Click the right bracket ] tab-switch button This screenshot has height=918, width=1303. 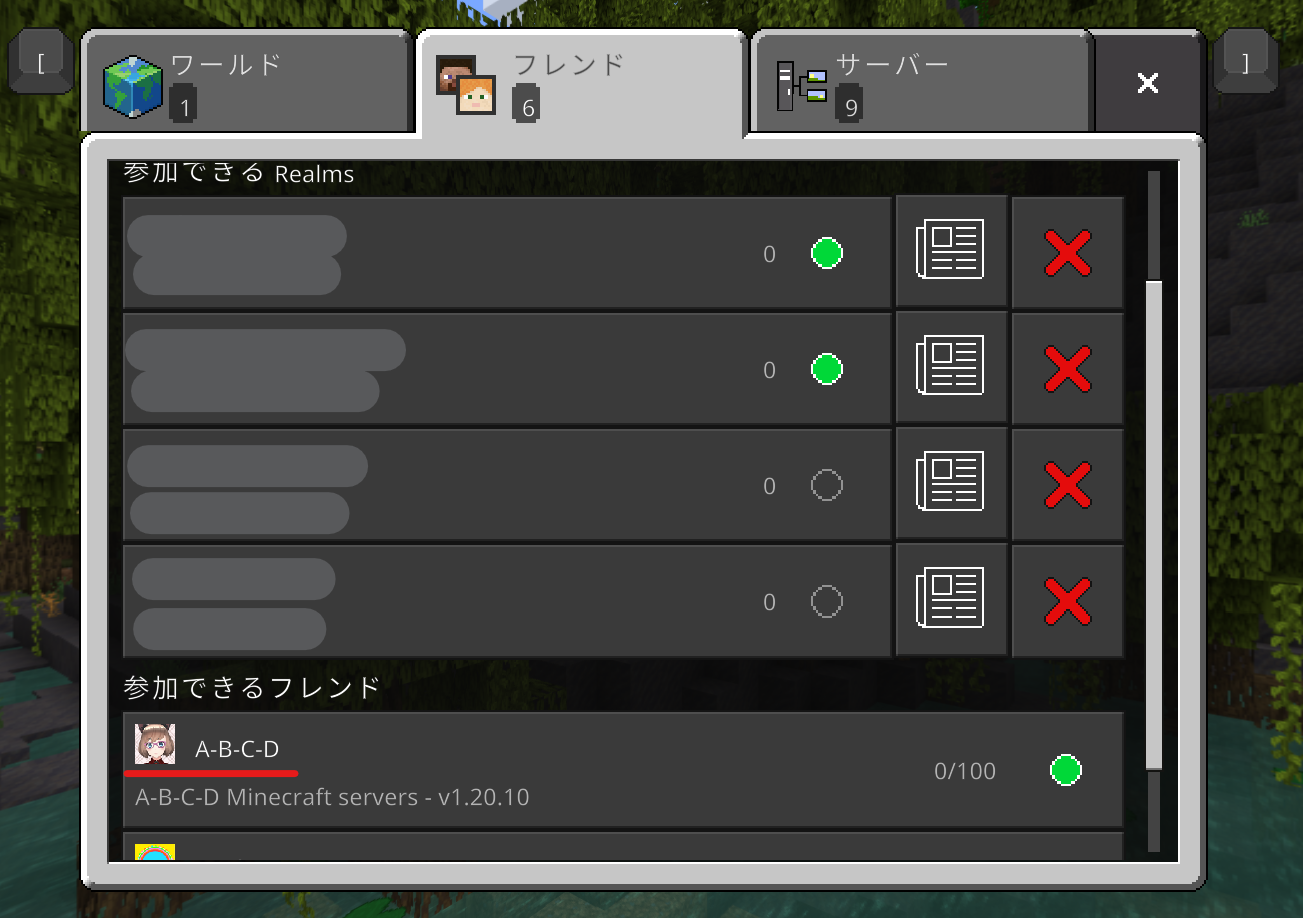point(1246,63)
